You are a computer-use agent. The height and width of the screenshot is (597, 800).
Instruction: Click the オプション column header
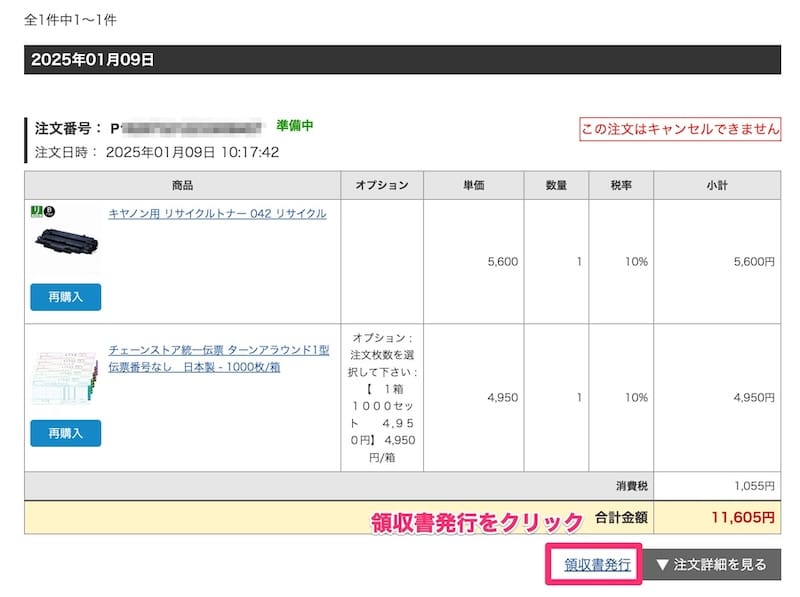[382, 185]
